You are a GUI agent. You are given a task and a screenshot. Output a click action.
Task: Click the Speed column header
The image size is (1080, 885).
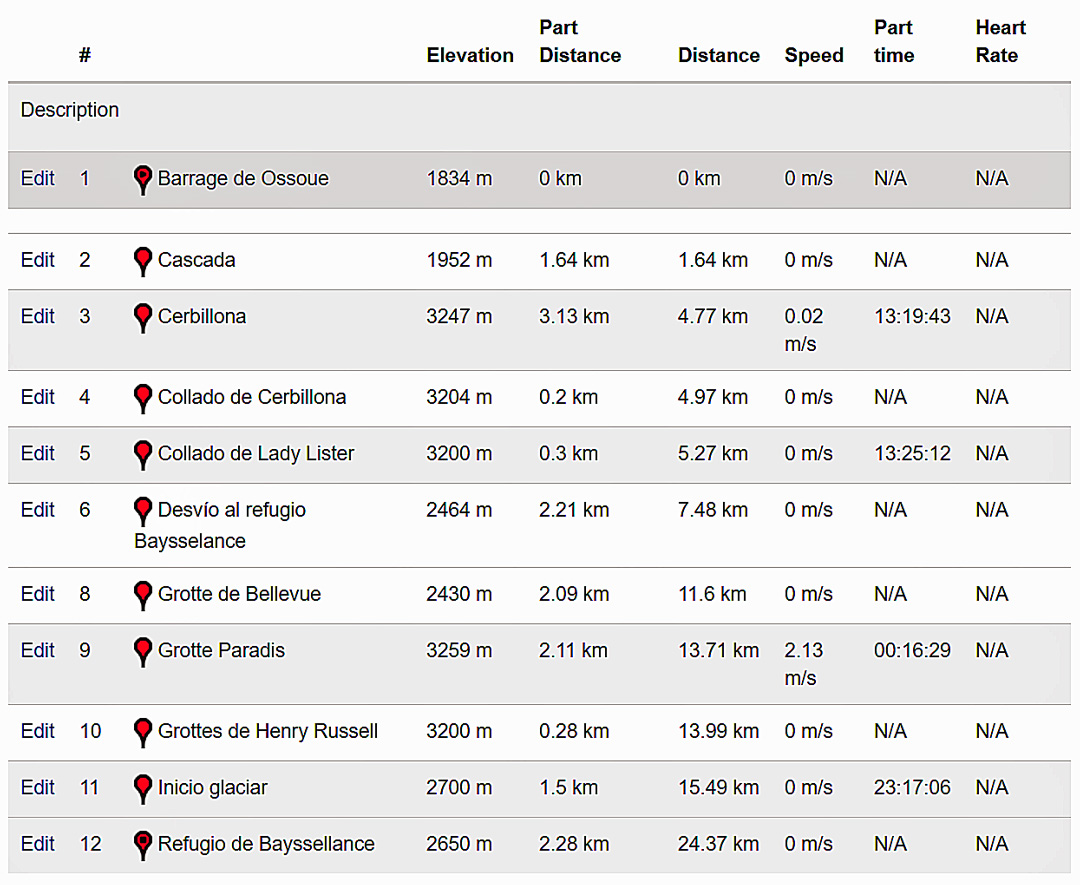813,56
